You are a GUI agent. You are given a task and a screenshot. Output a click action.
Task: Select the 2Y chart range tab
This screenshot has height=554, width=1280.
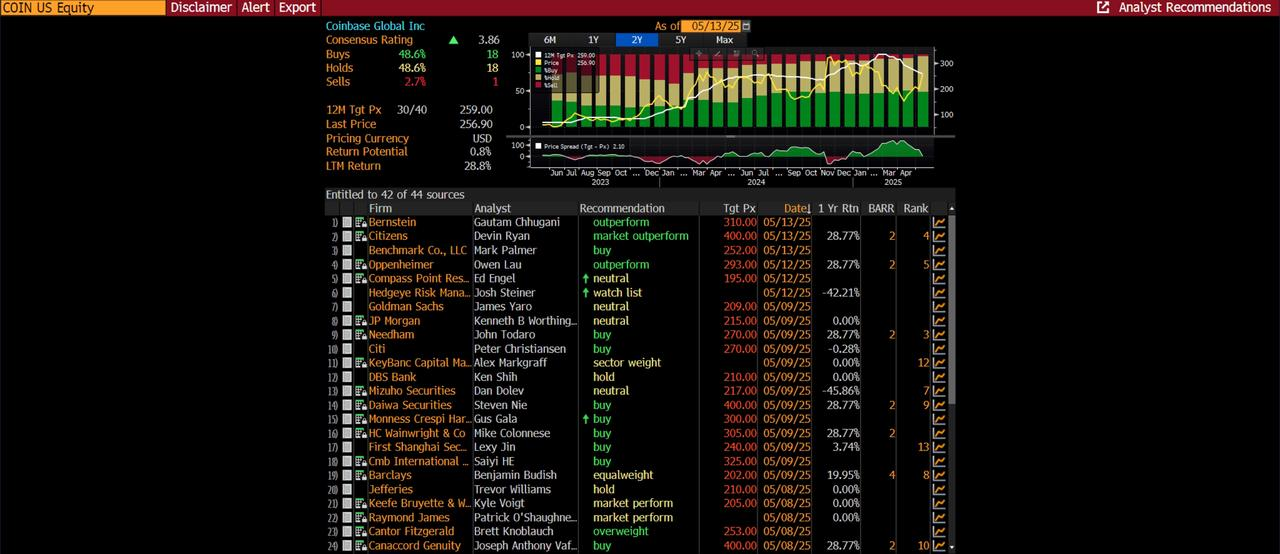(637, 40)
